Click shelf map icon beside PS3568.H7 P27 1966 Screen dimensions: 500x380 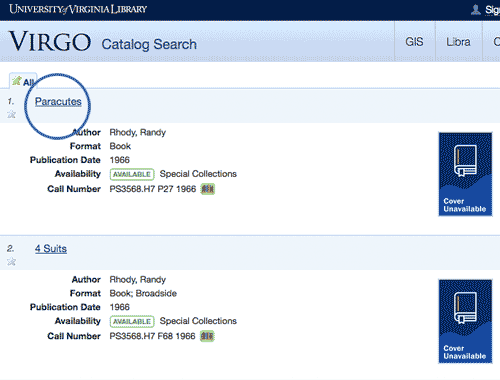[207, 189]
